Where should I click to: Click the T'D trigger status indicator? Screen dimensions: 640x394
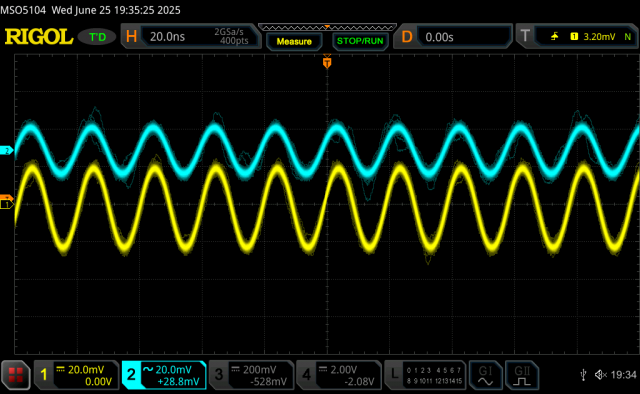pyautogui.click(x=98, y=37)
